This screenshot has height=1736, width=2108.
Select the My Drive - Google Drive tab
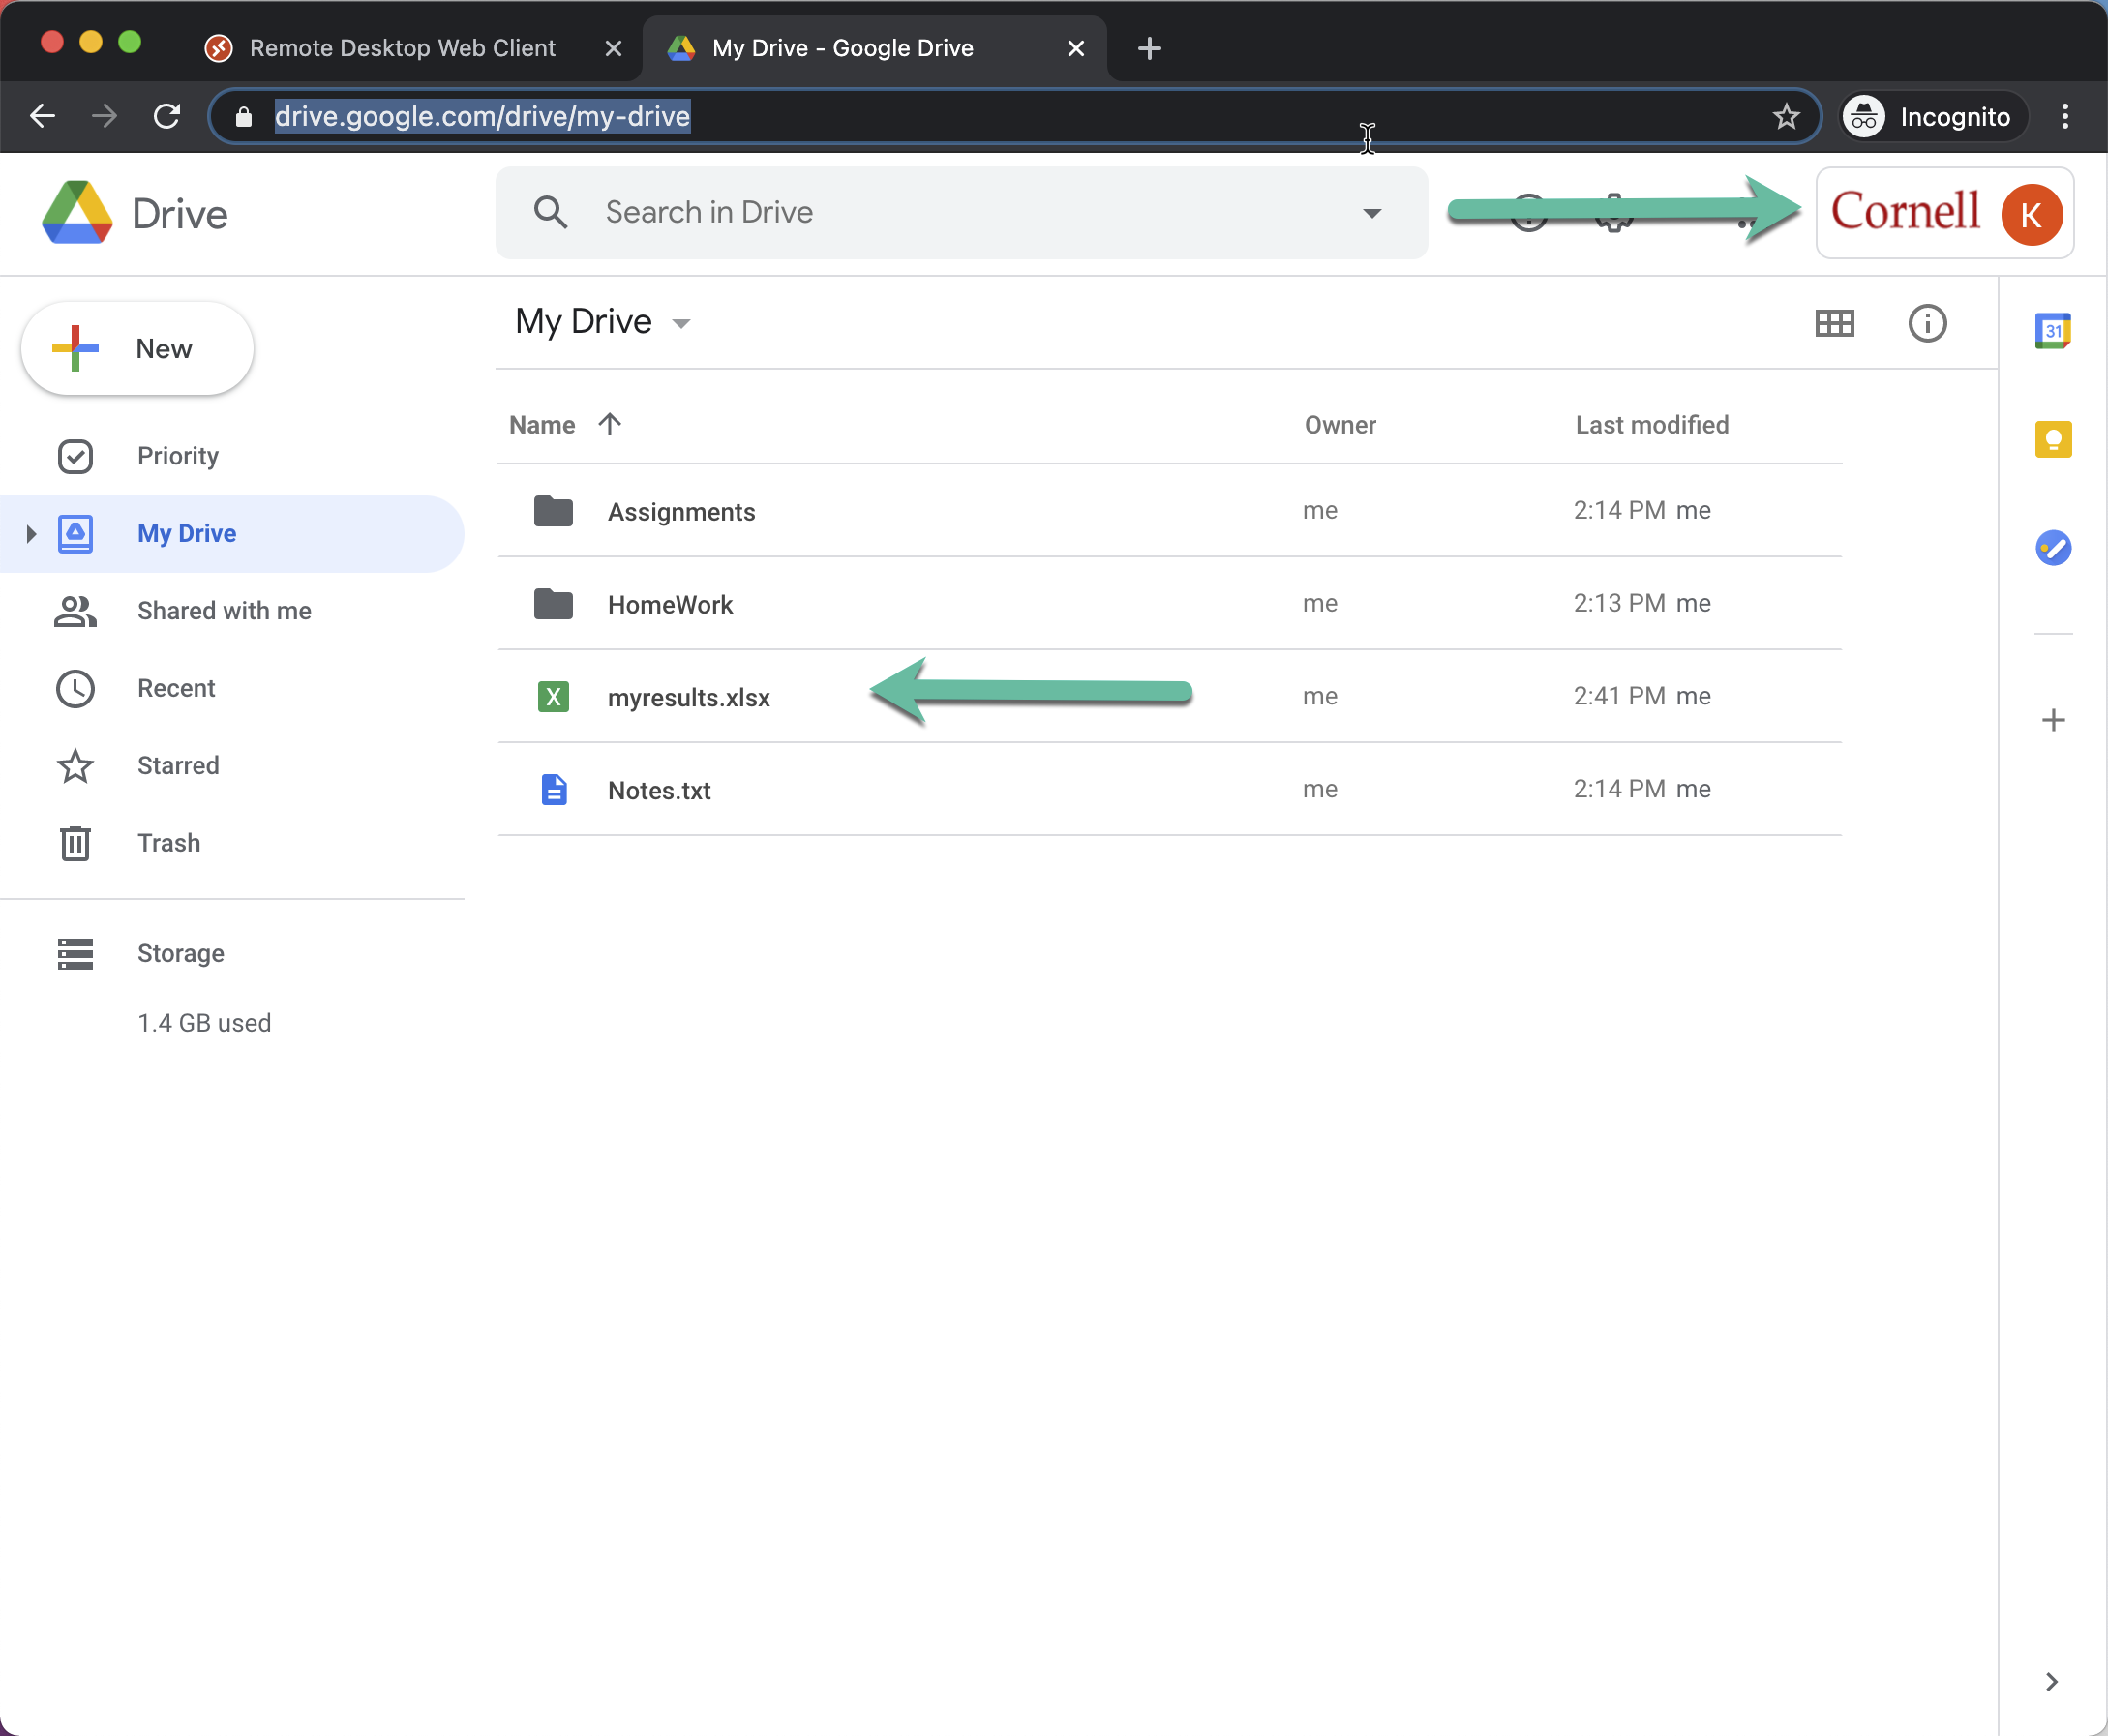[842, 48]
